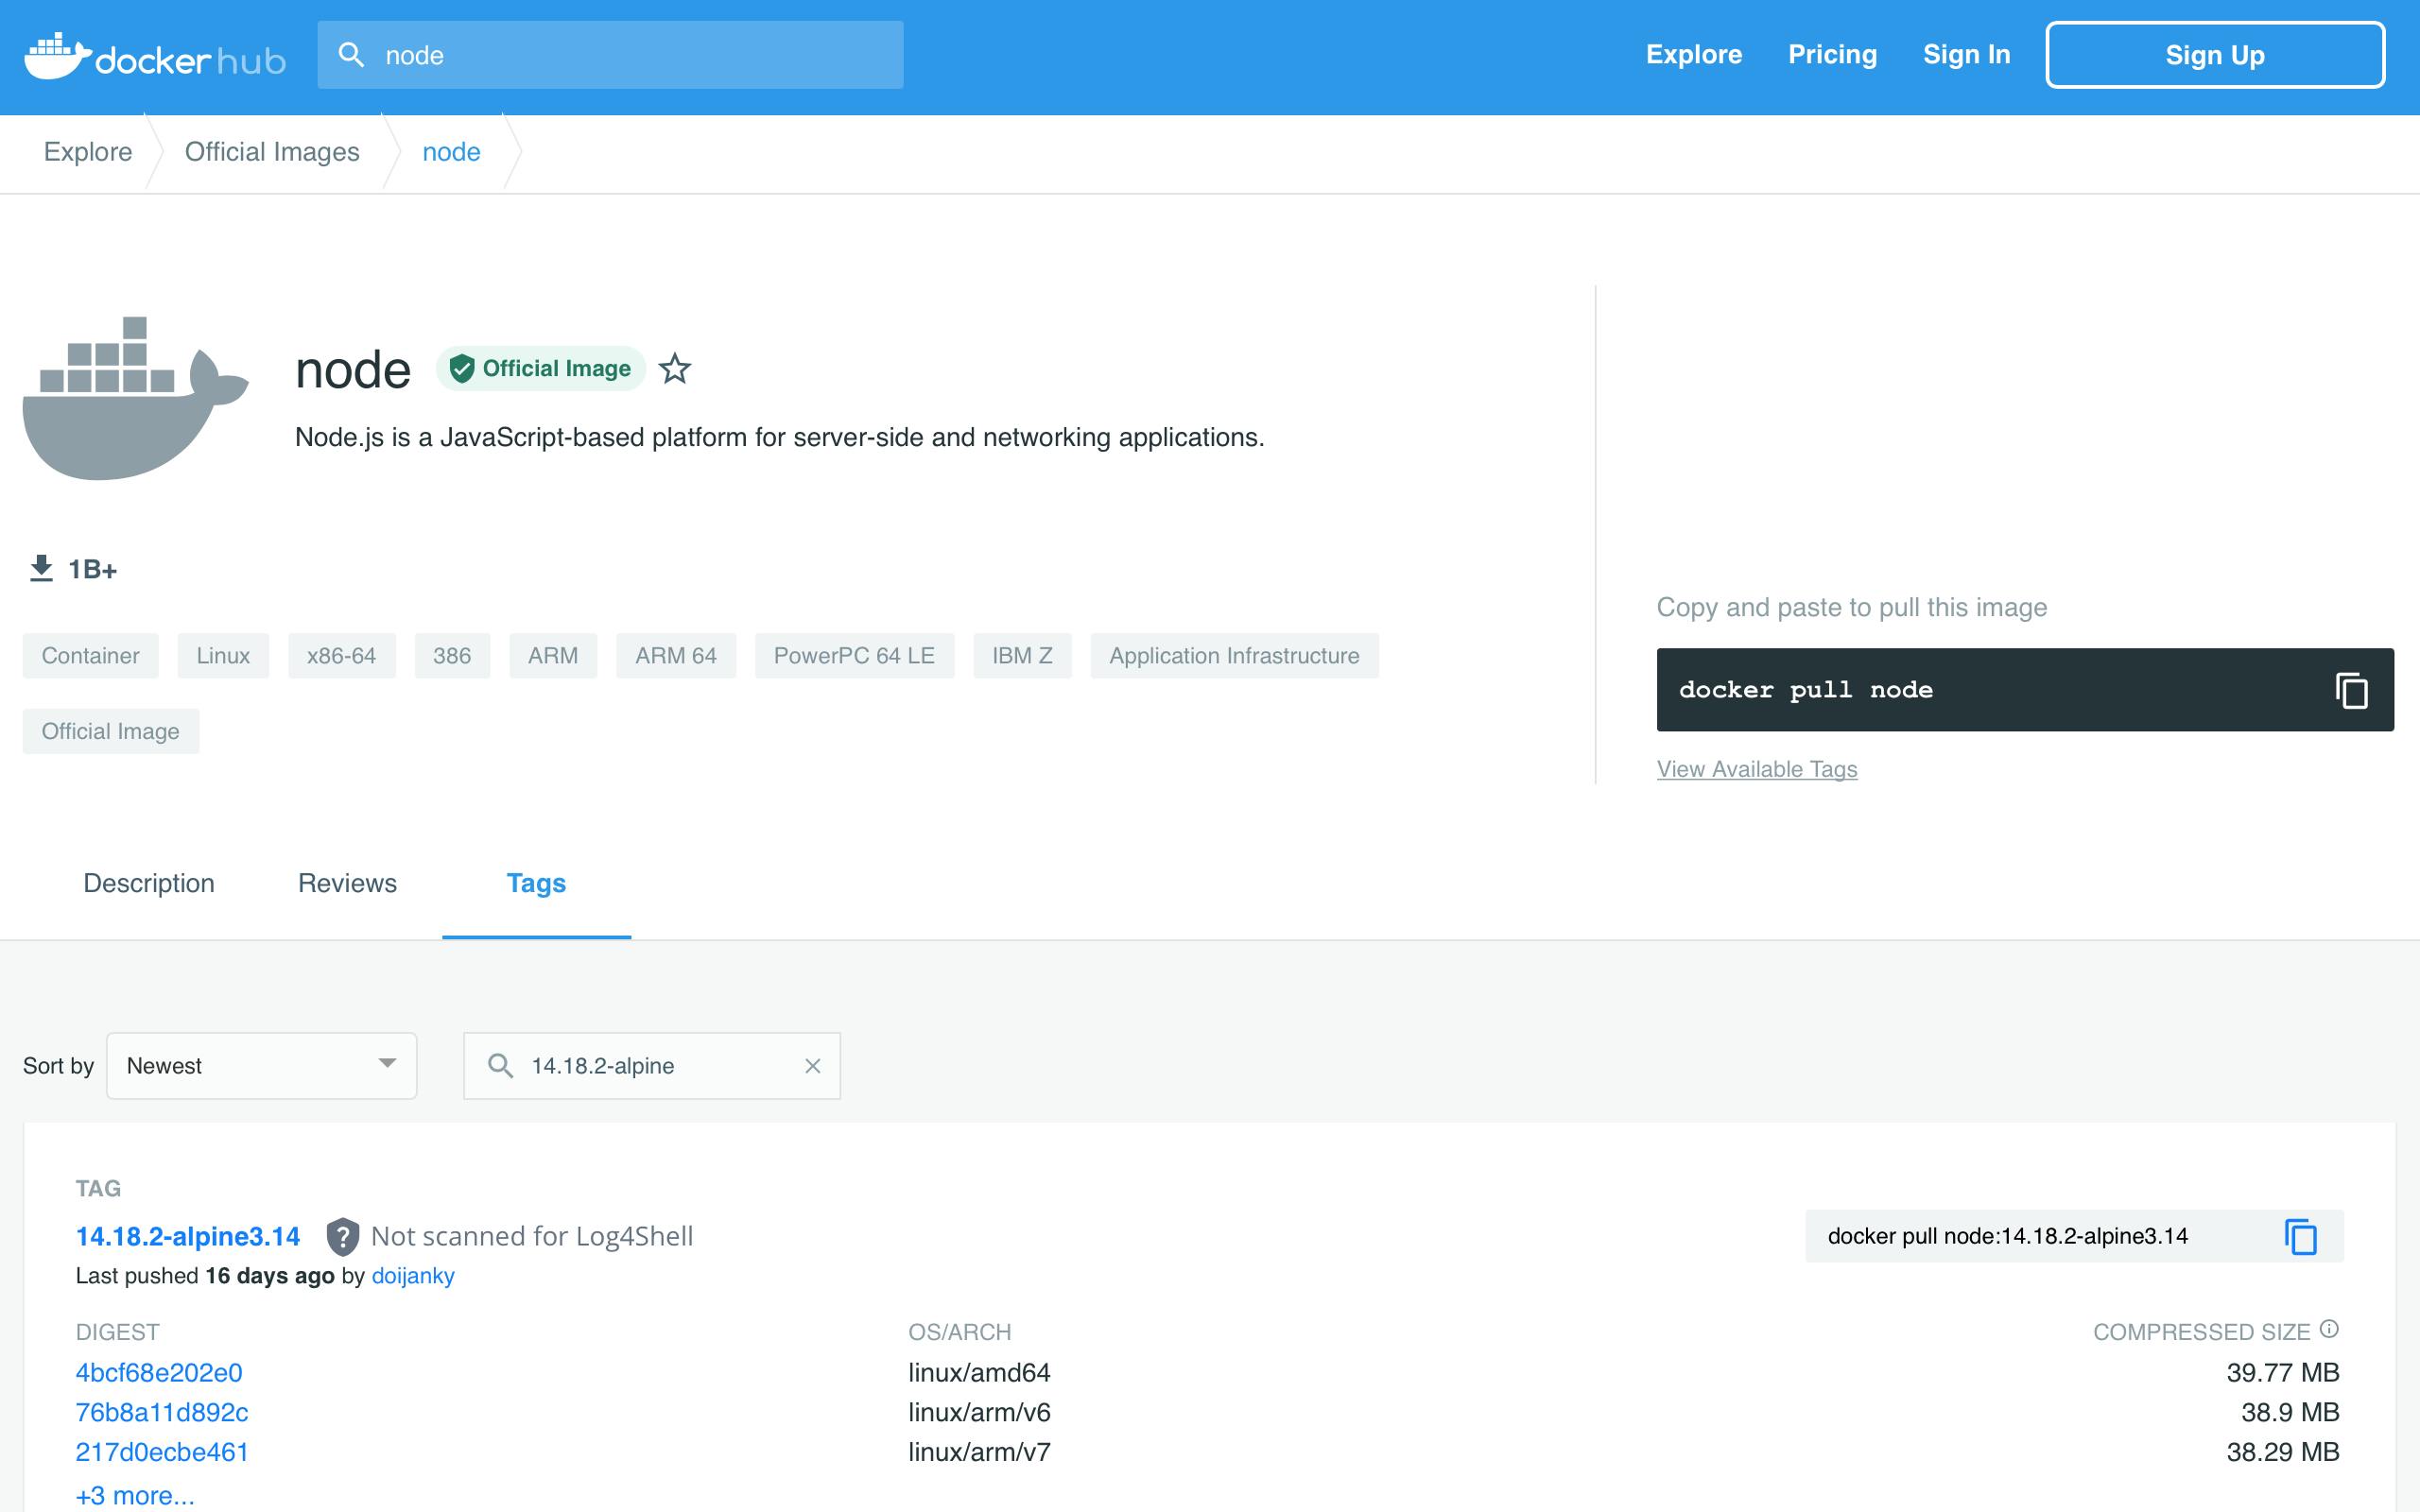
Task: Star the node repository
Action: (x=675, y=369)
